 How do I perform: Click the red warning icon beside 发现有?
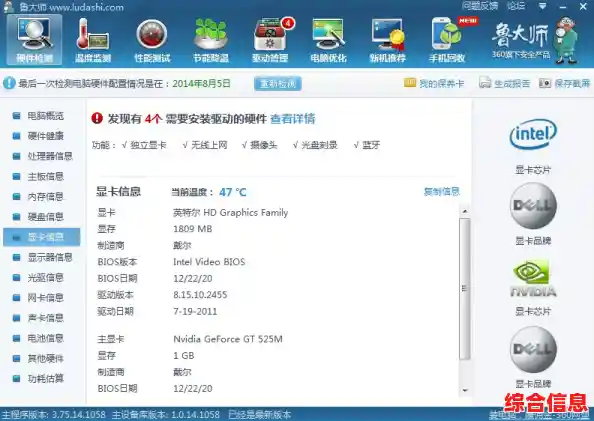pyautogui.click(x=97, y=118)
